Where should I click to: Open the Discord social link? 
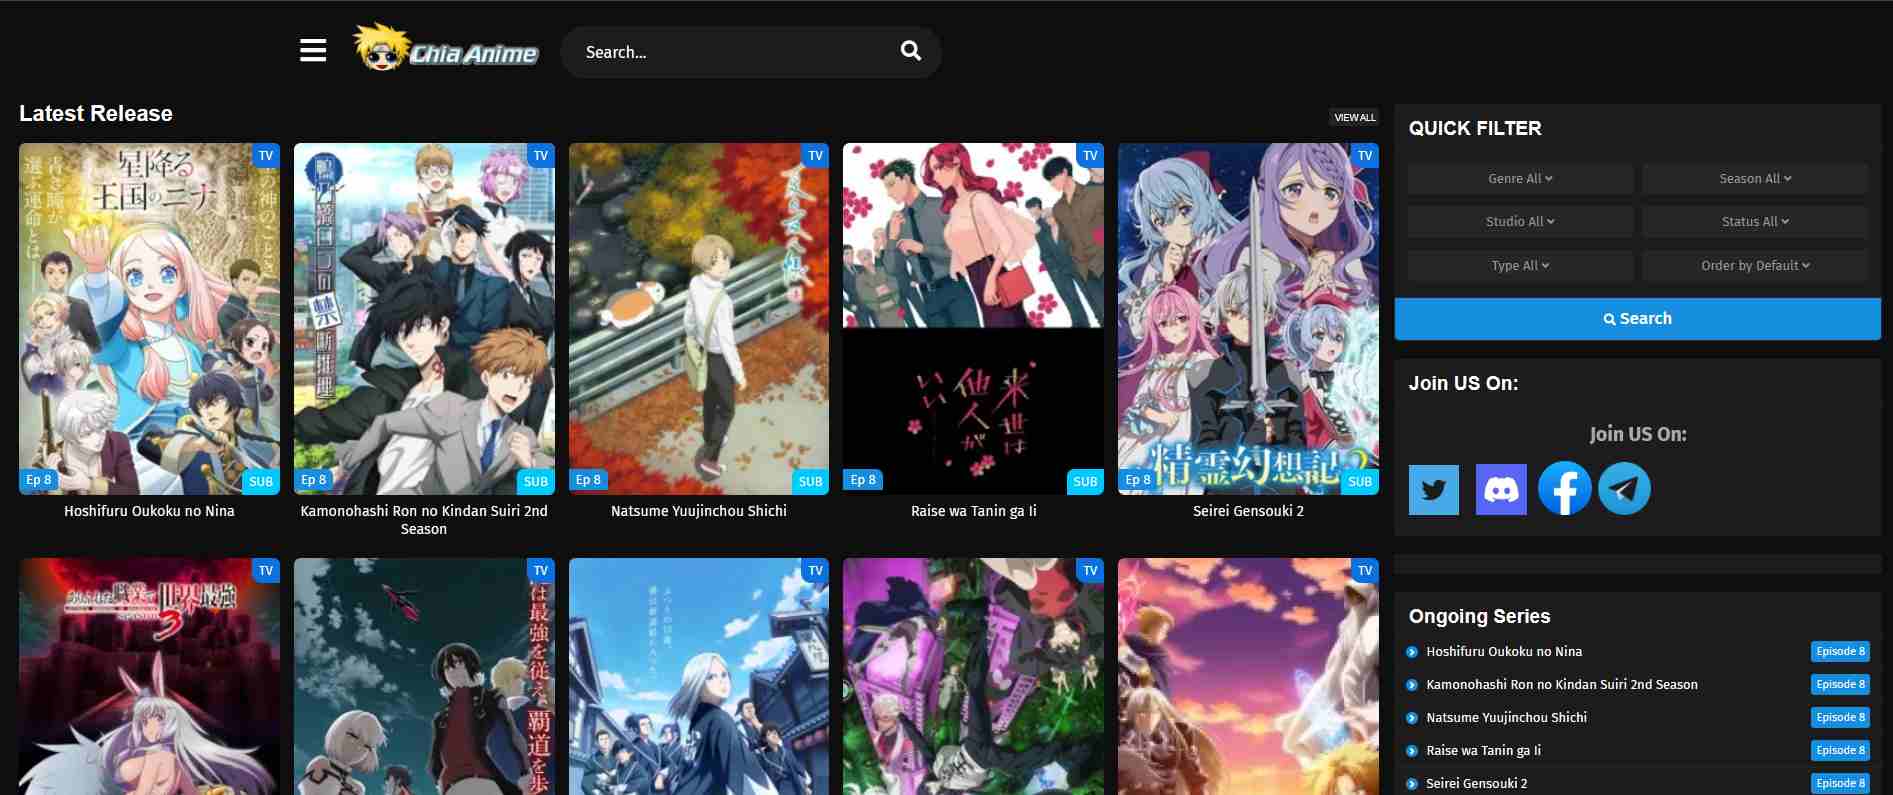pos(1501,489)
